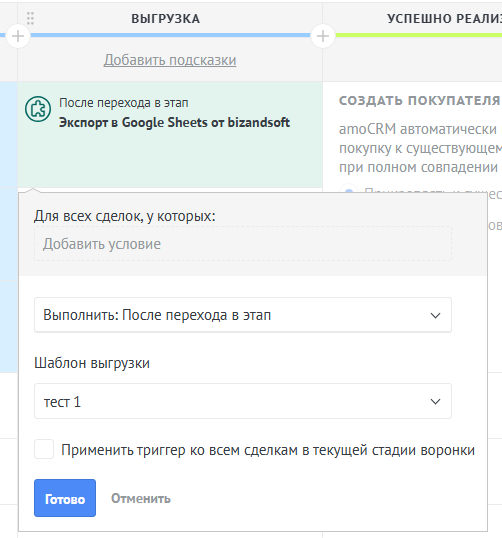Click the Для всех сделок, у которых label
The height and width of the screenshot is (538, 502).
point(125,216)
